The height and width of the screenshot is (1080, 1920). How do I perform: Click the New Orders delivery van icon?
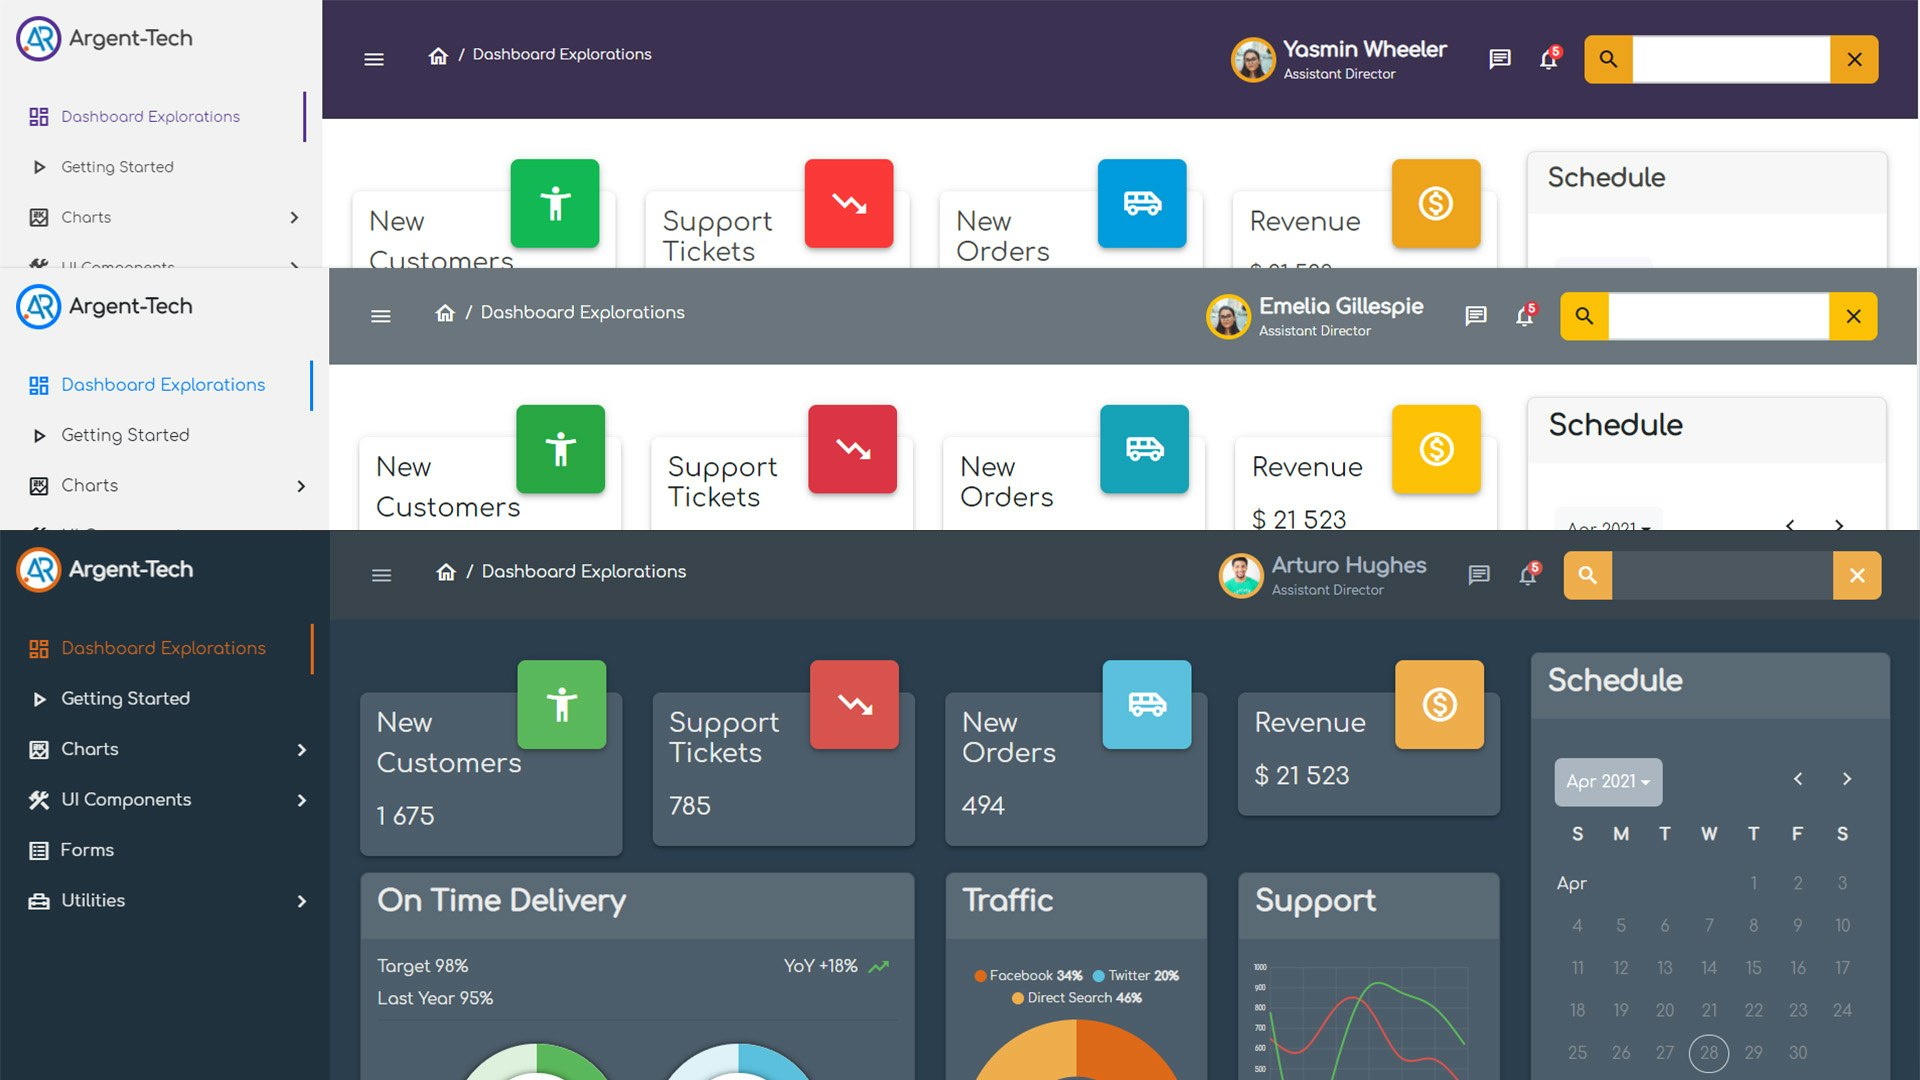pyautogui.click(x=1146, y=705)
